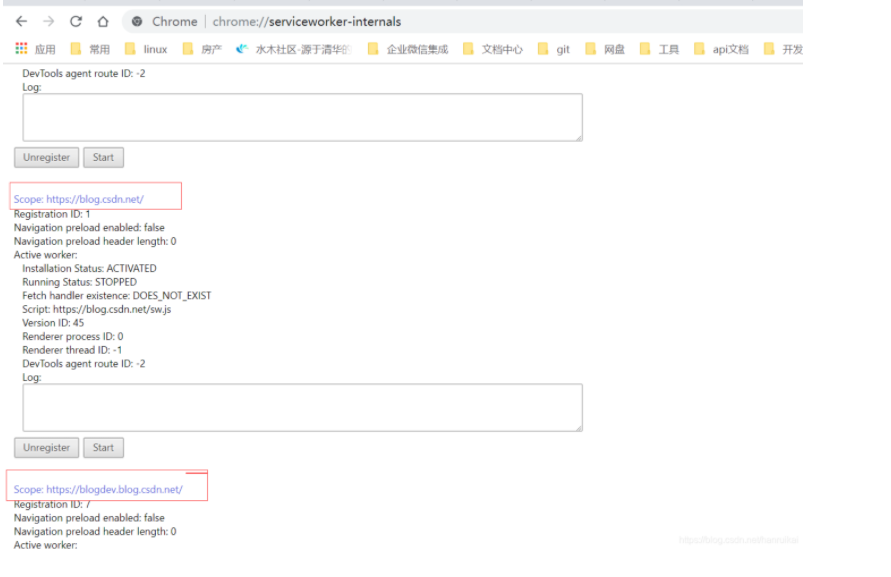Click Registration ID: 1 text
Image resolution: width=891 pixels, height=577 pixels.
52,214
